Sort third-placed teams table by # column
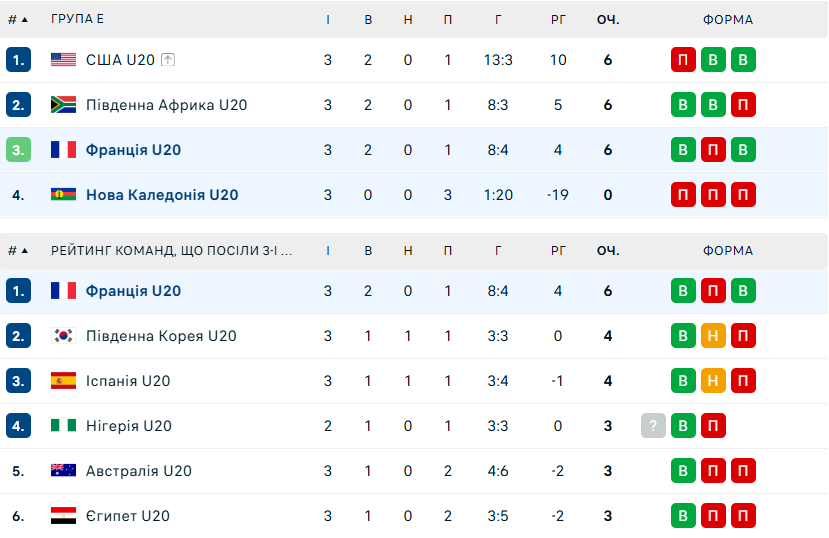 click(x=18, y=251)
